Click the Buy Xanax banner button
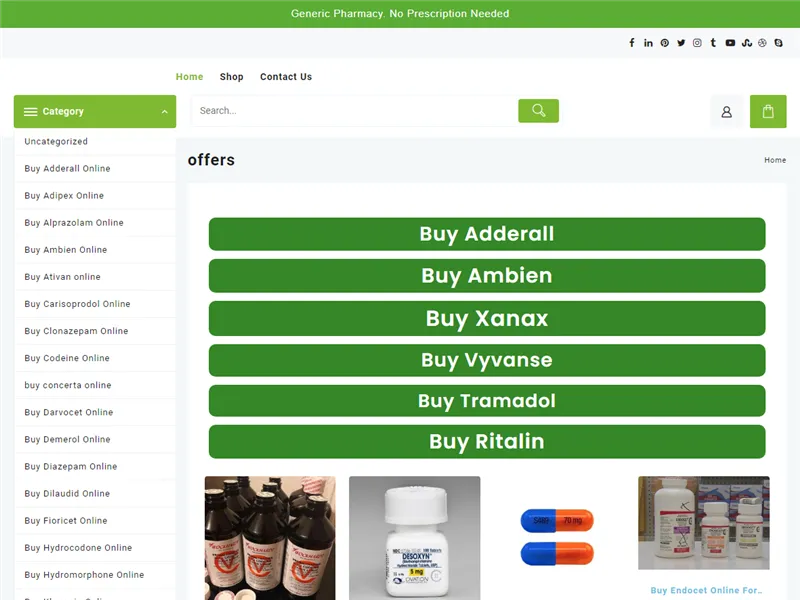800x600 pixels. coord(487,318)
